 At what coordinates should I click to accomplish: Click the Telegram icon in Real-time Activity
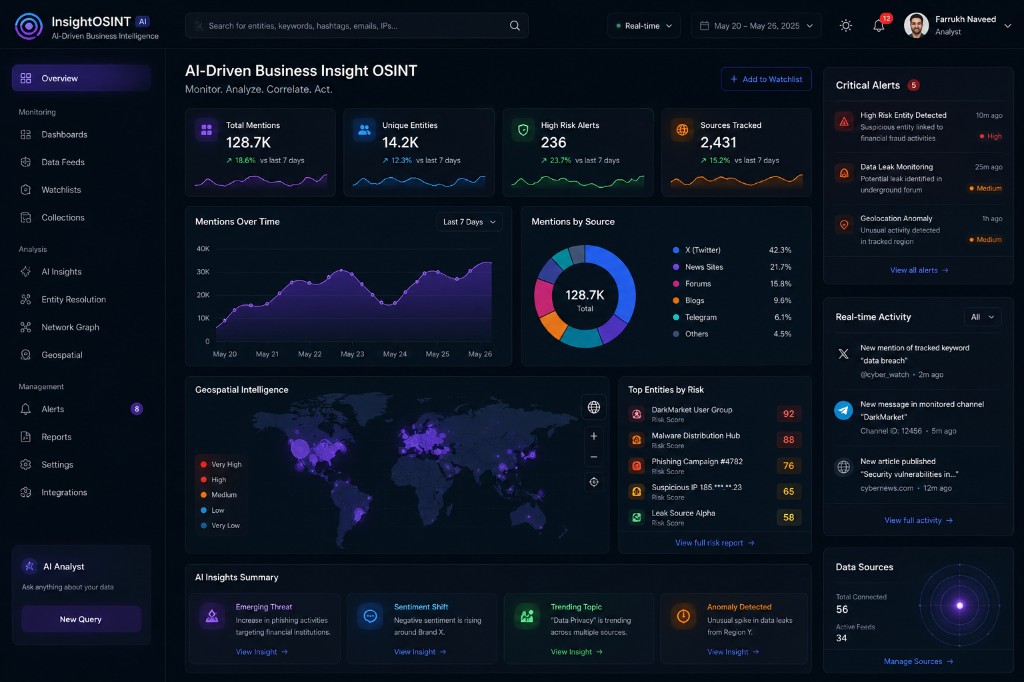coord(844,410)
